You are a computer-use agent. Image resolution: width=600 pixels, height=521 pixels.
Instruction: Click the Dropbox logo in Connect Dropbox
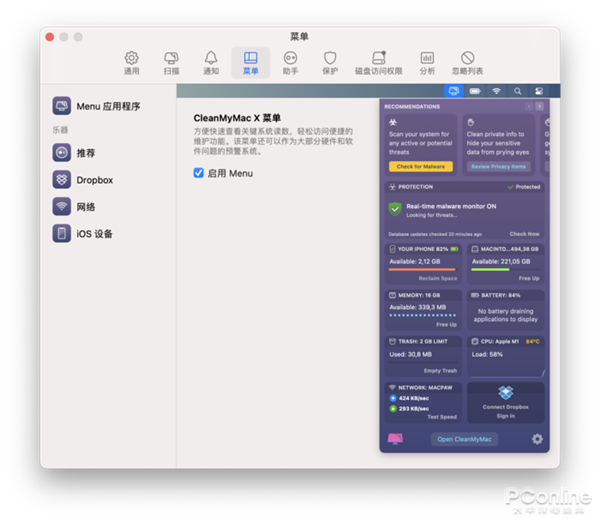pos(505,393)
